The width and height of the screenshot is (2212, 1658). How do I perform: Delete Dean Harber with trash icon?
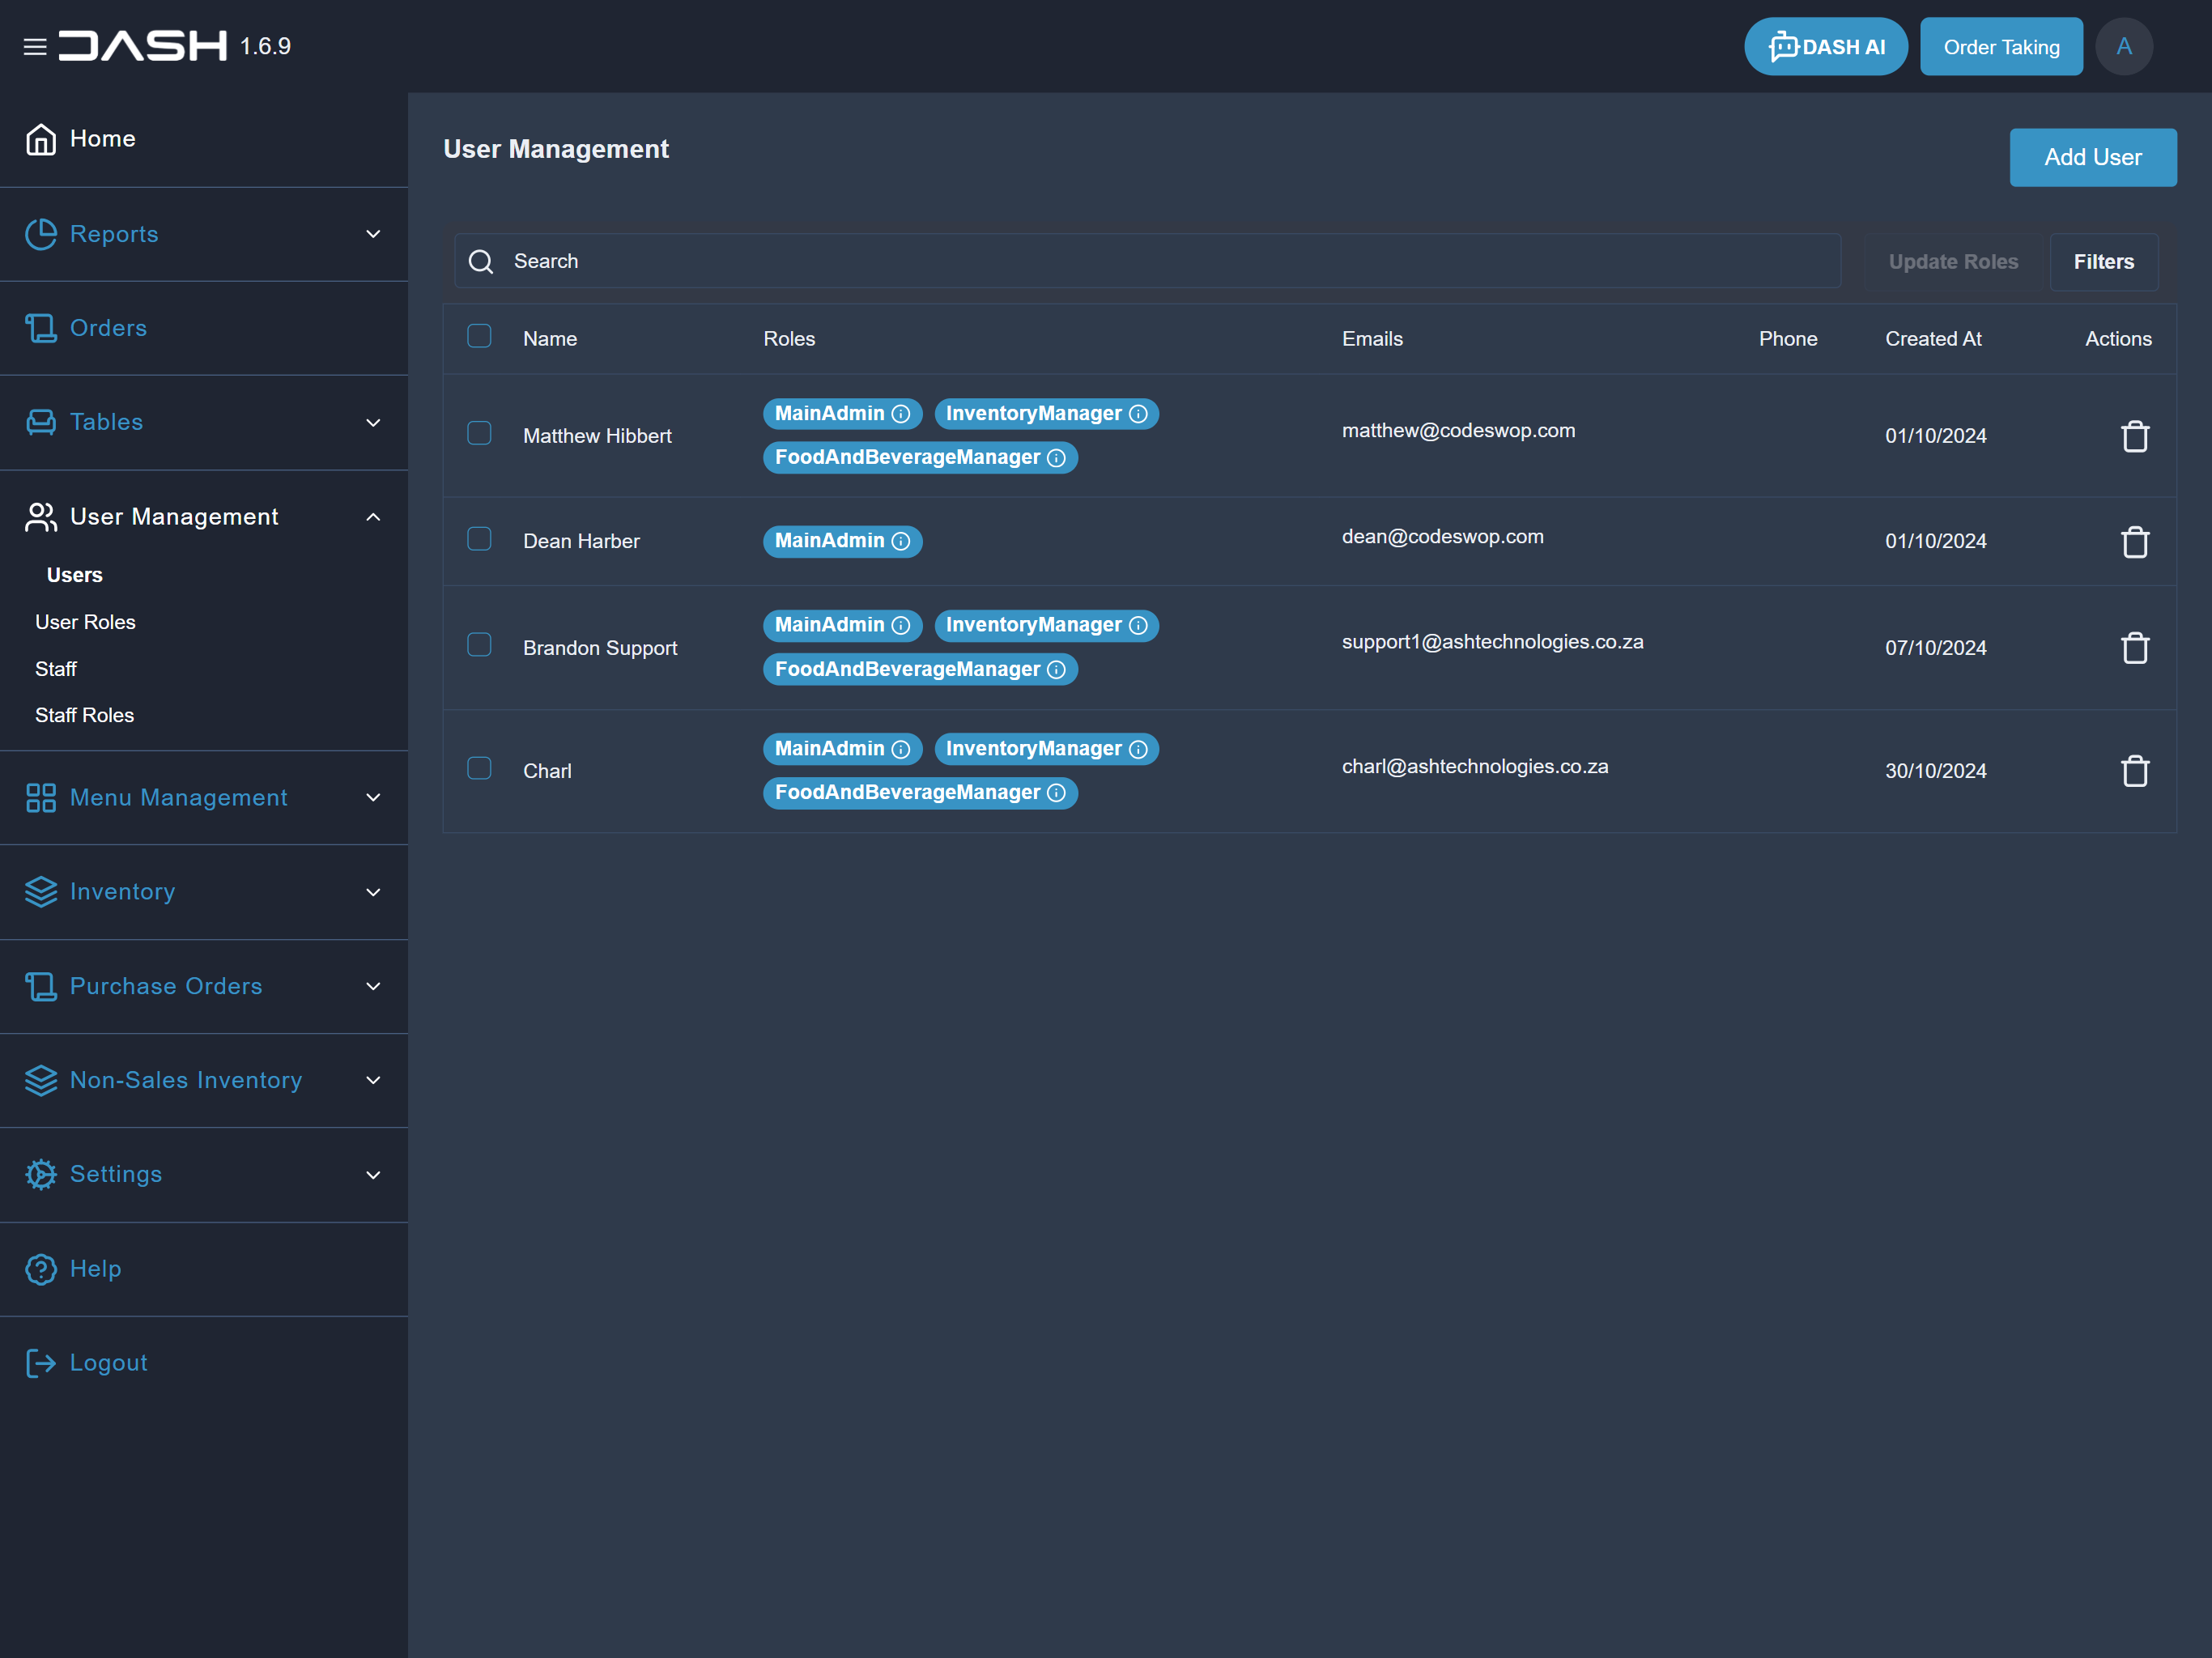[x=2135, y=541]
